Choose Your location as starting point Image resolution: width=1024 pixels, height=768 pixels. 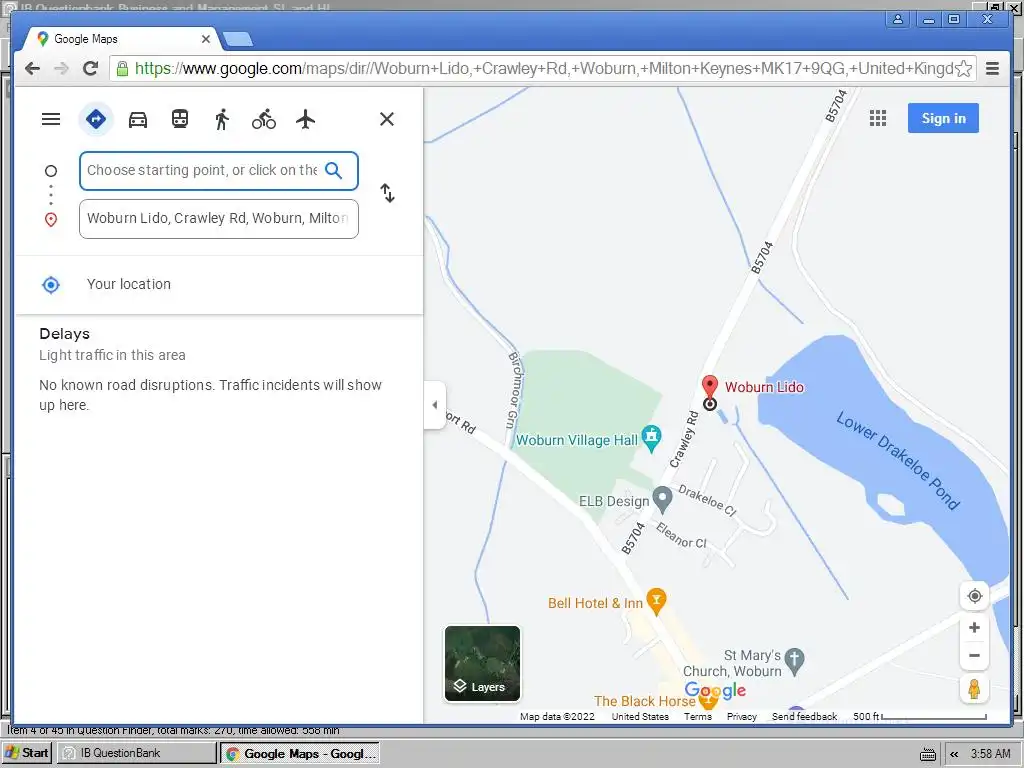219,284
